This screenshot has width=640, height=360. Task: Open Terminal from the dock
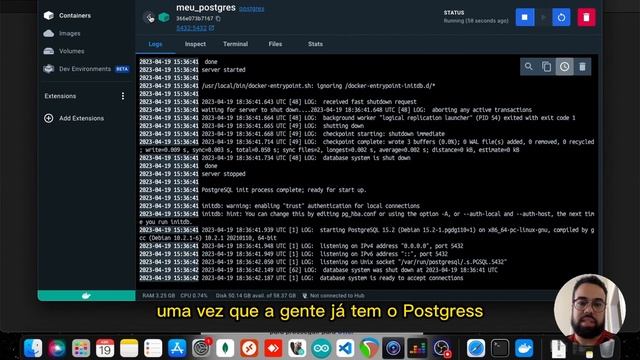(500, 348)
